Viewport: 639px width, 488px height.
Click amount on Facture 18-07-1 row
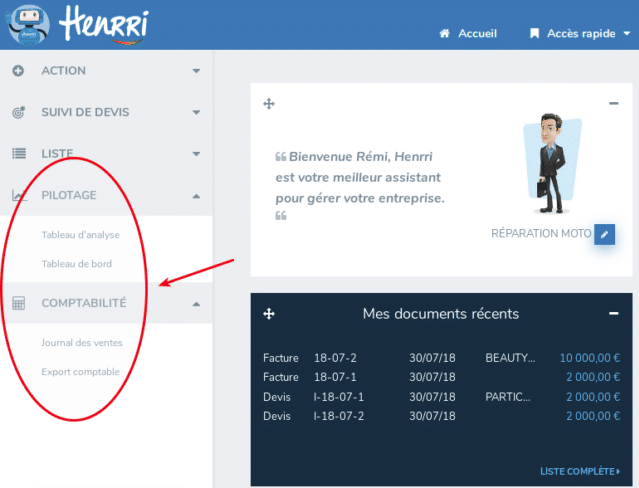coord(593,377)
